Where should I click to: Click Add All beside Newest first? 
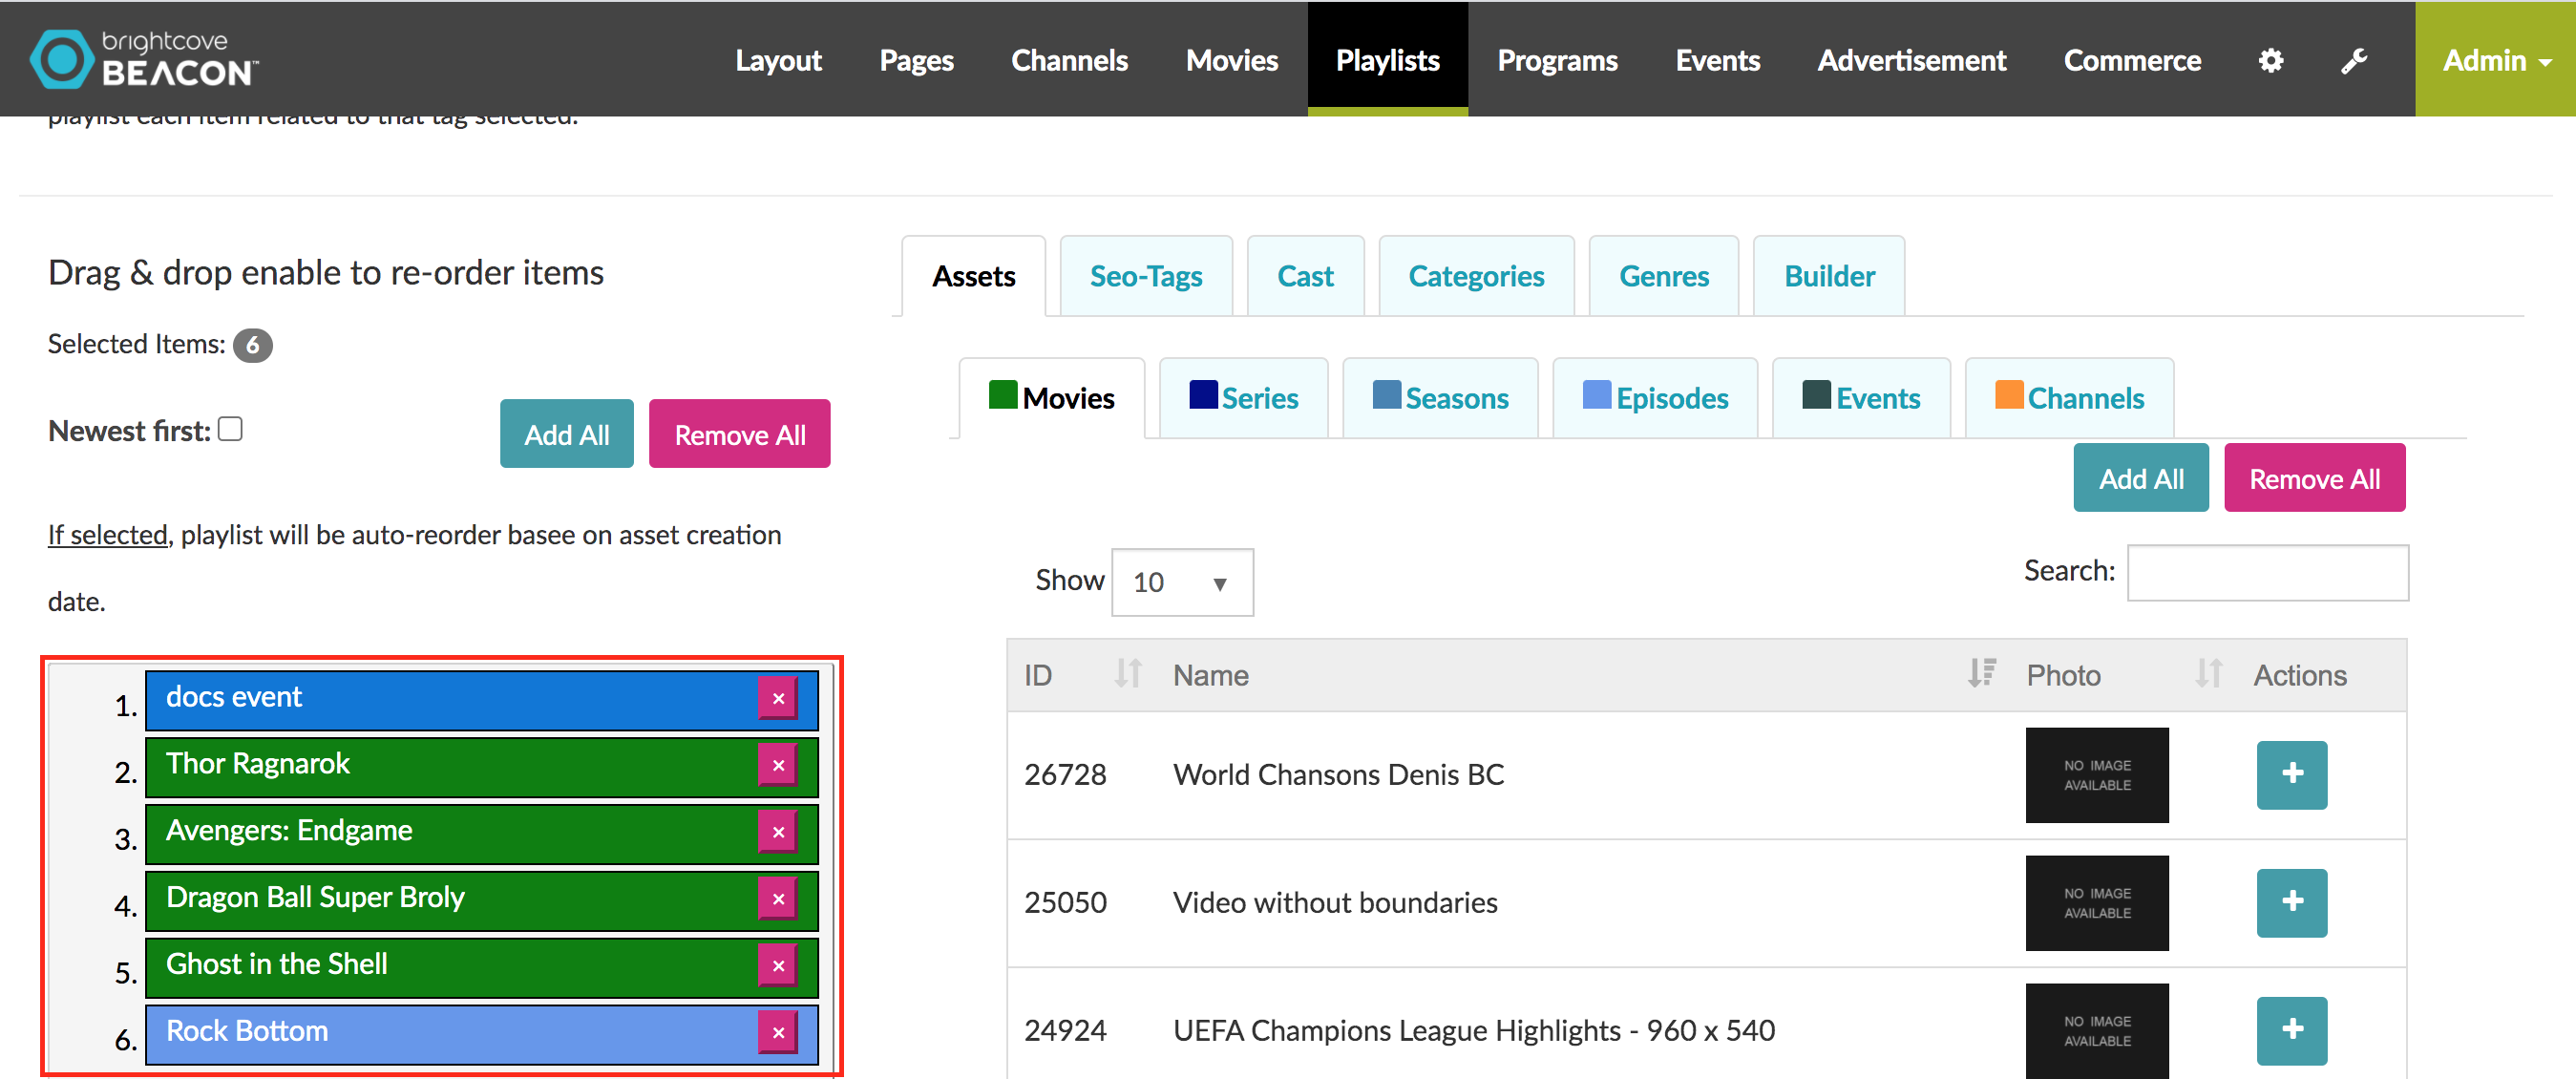pyautogui.click(x=566, y=434)
